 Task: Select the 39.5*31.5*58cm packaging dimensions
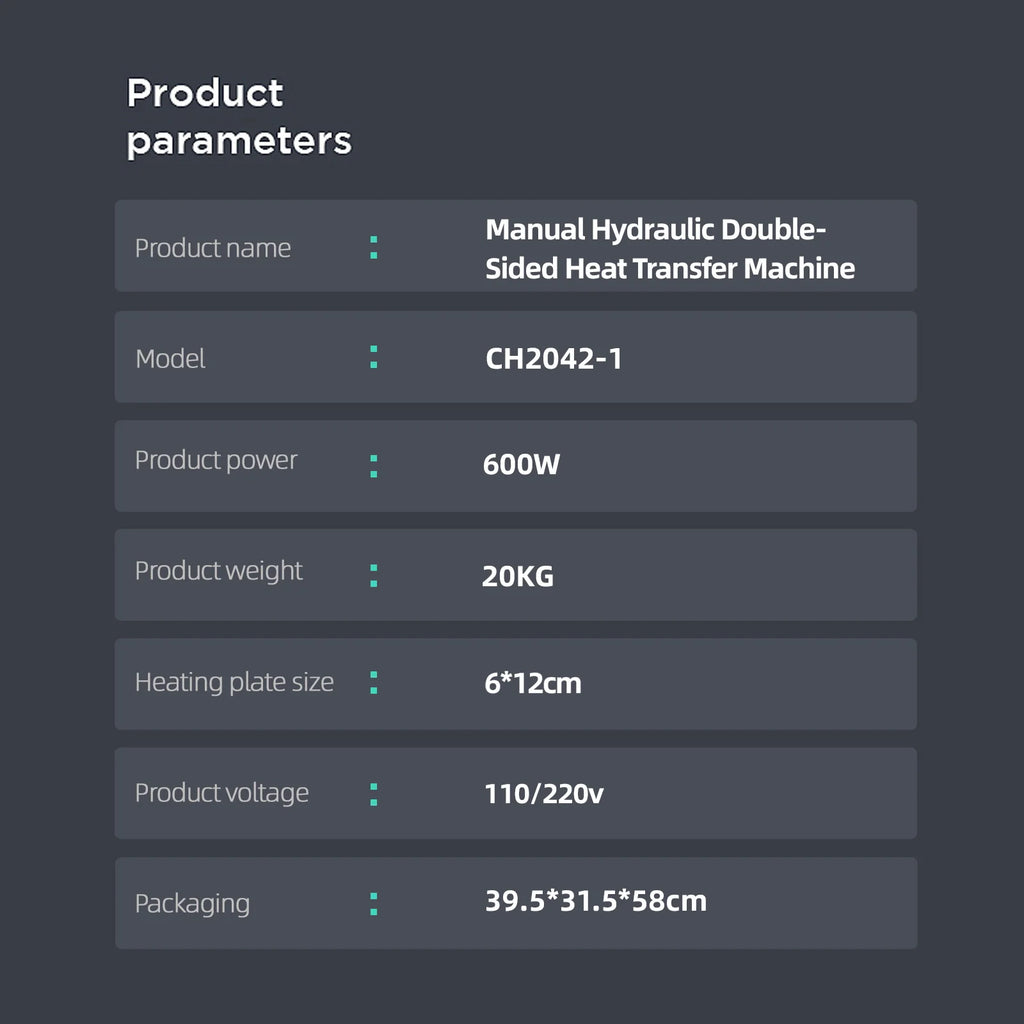[x=595, y=901]
